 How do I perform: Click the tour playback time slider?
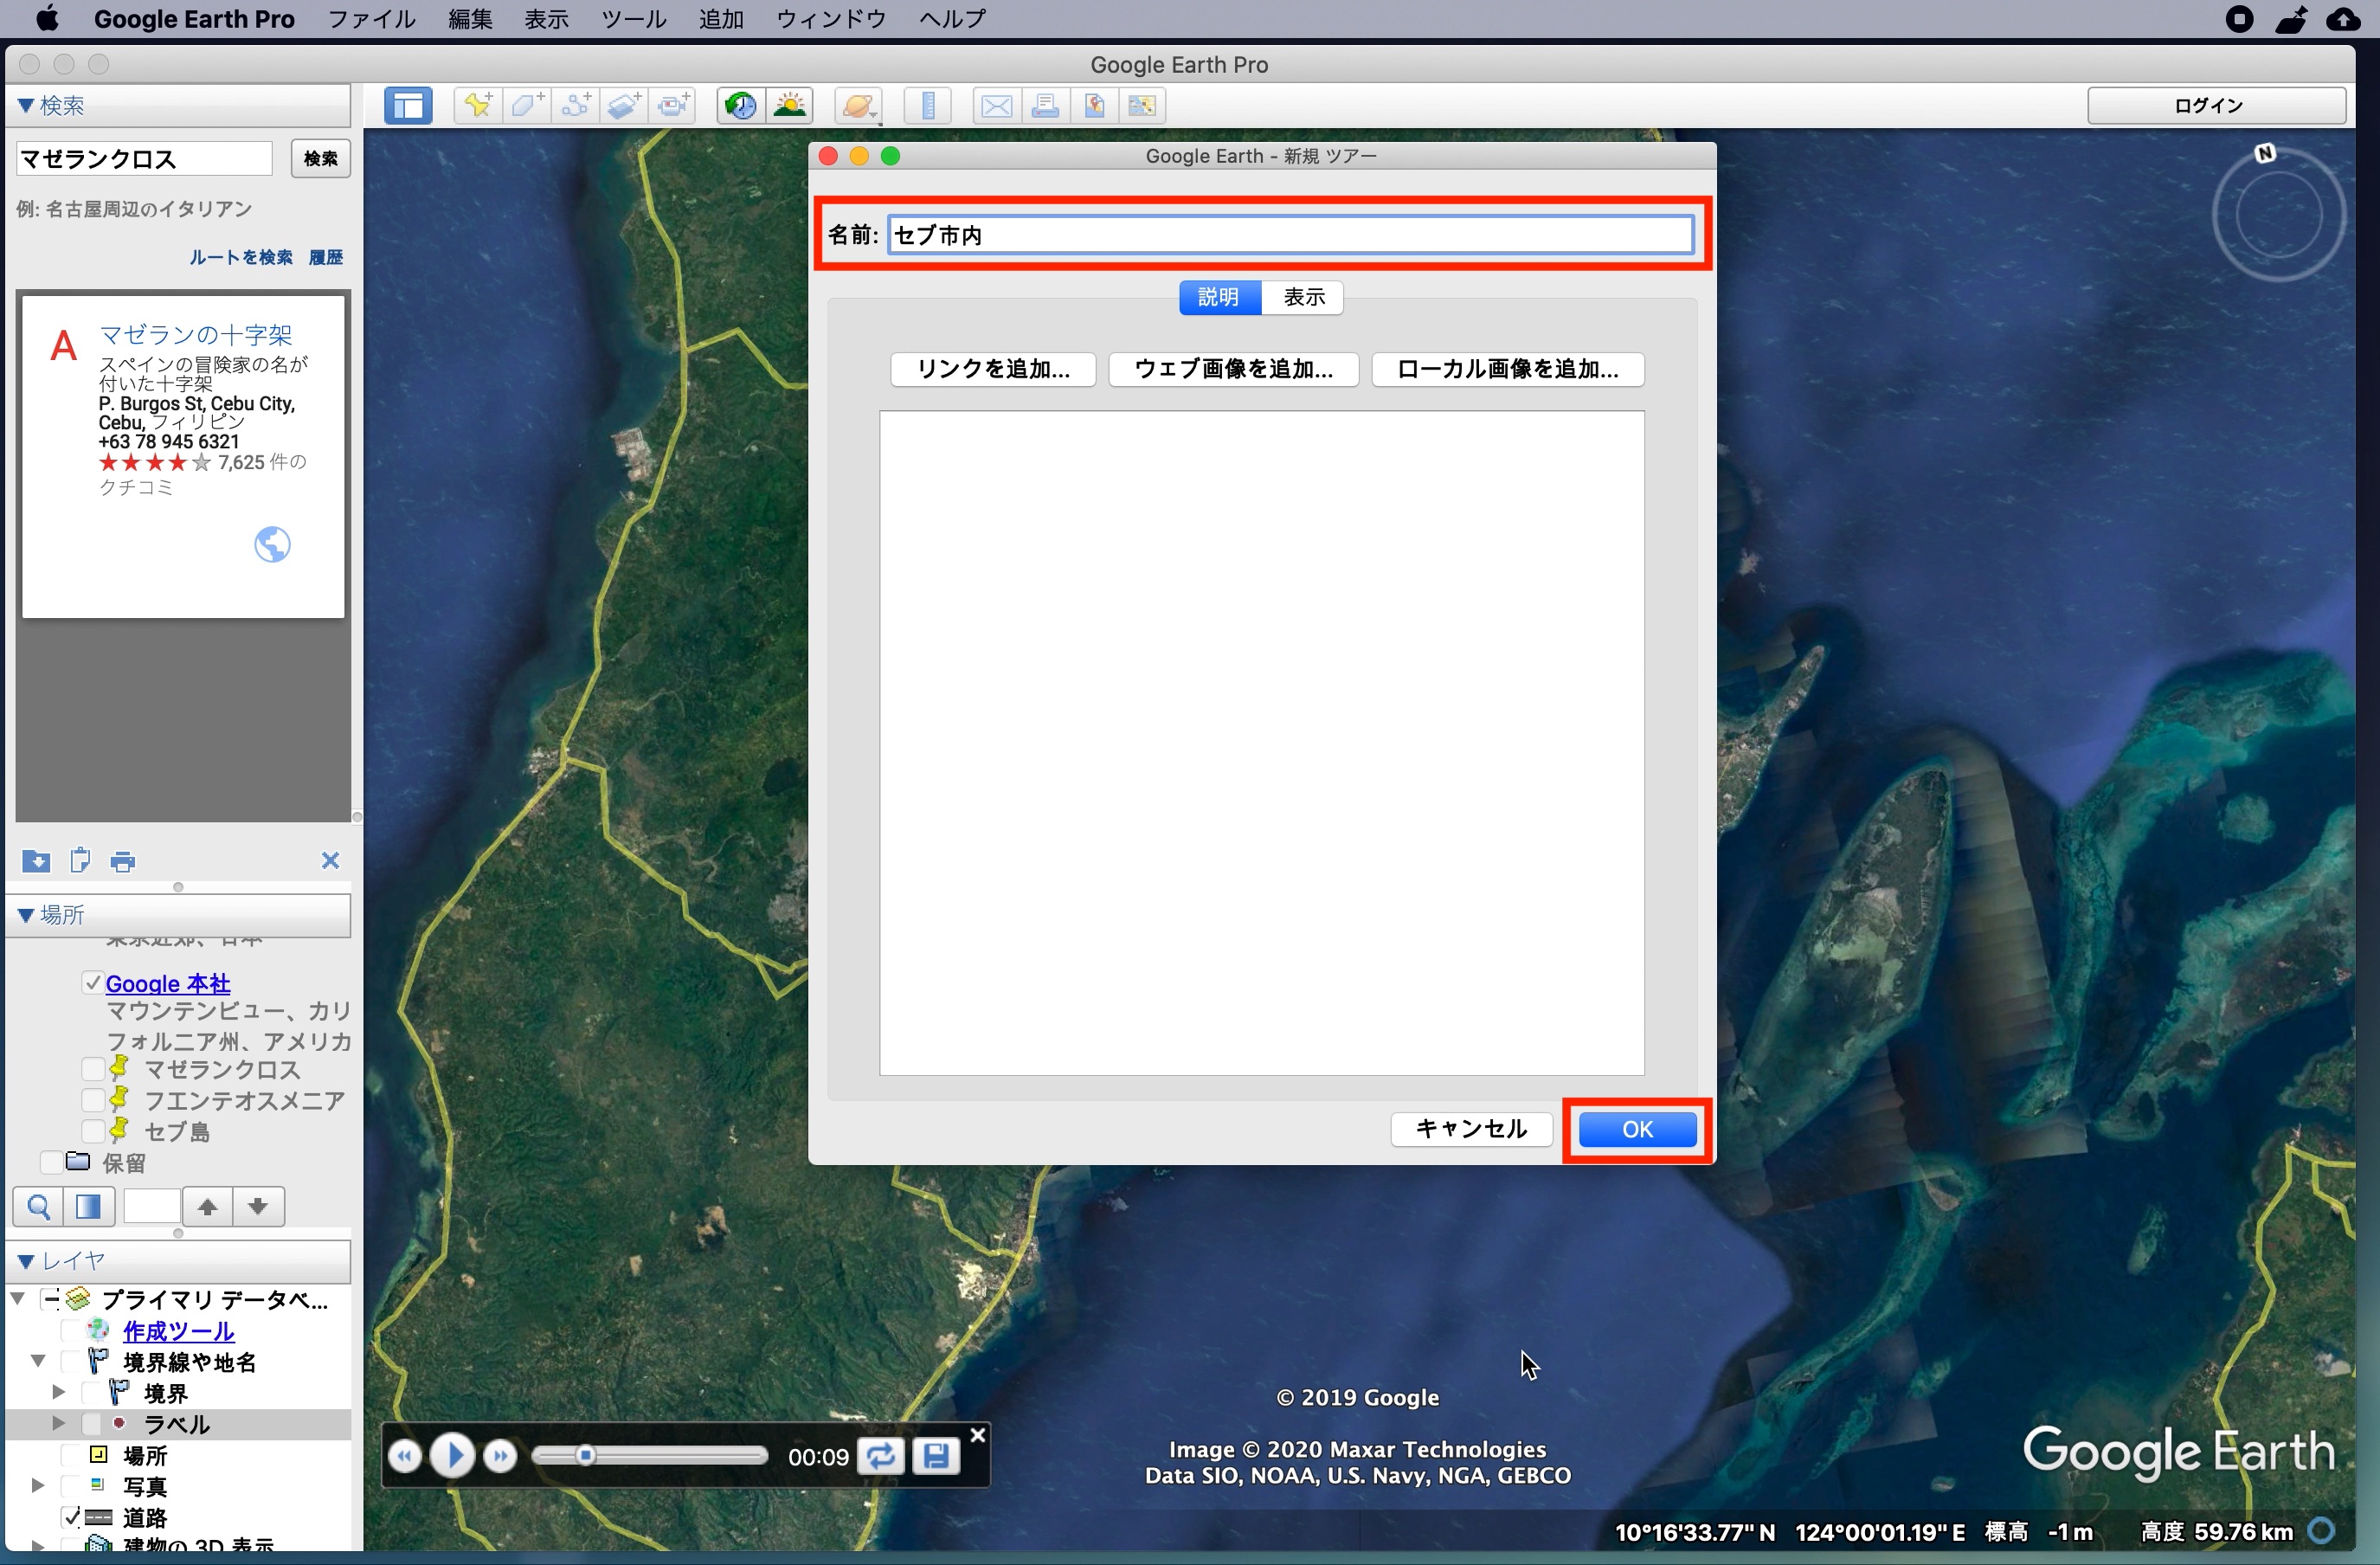pos(649,1456)
